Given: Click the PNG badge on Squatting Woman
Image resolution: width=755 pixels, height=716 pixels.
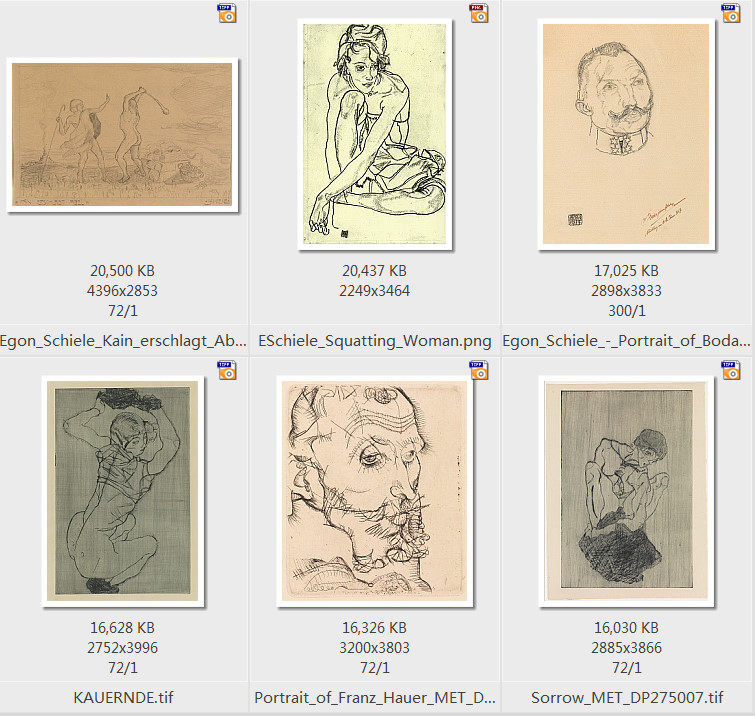Looking at the screenshot, I should coord(479,13).
